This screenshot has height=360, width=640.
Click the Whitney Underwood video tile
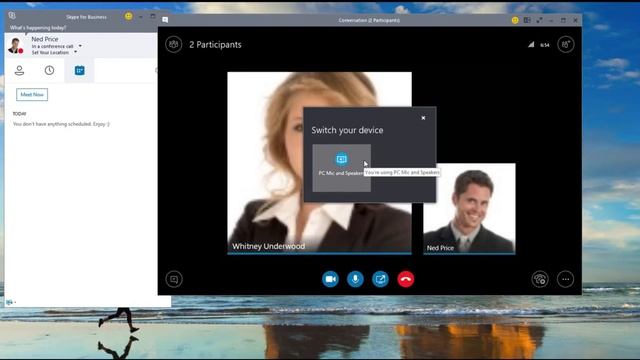[x=319, y=163]
